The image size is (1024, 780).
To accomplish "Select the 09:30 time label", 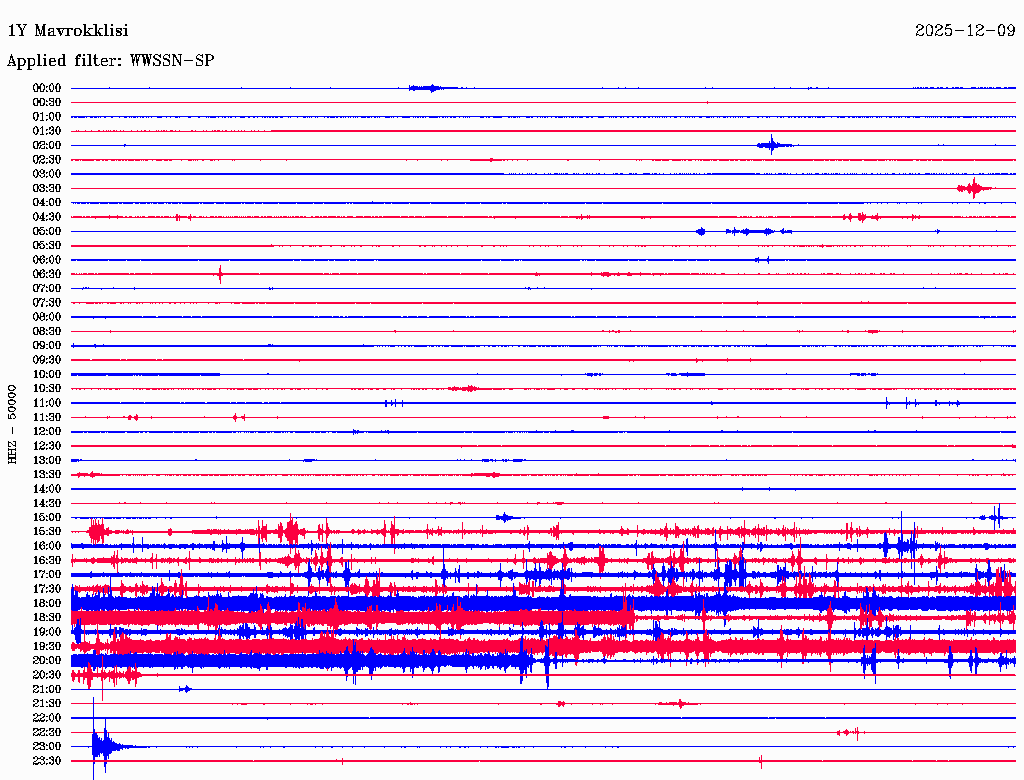I will tap(47, 360).
